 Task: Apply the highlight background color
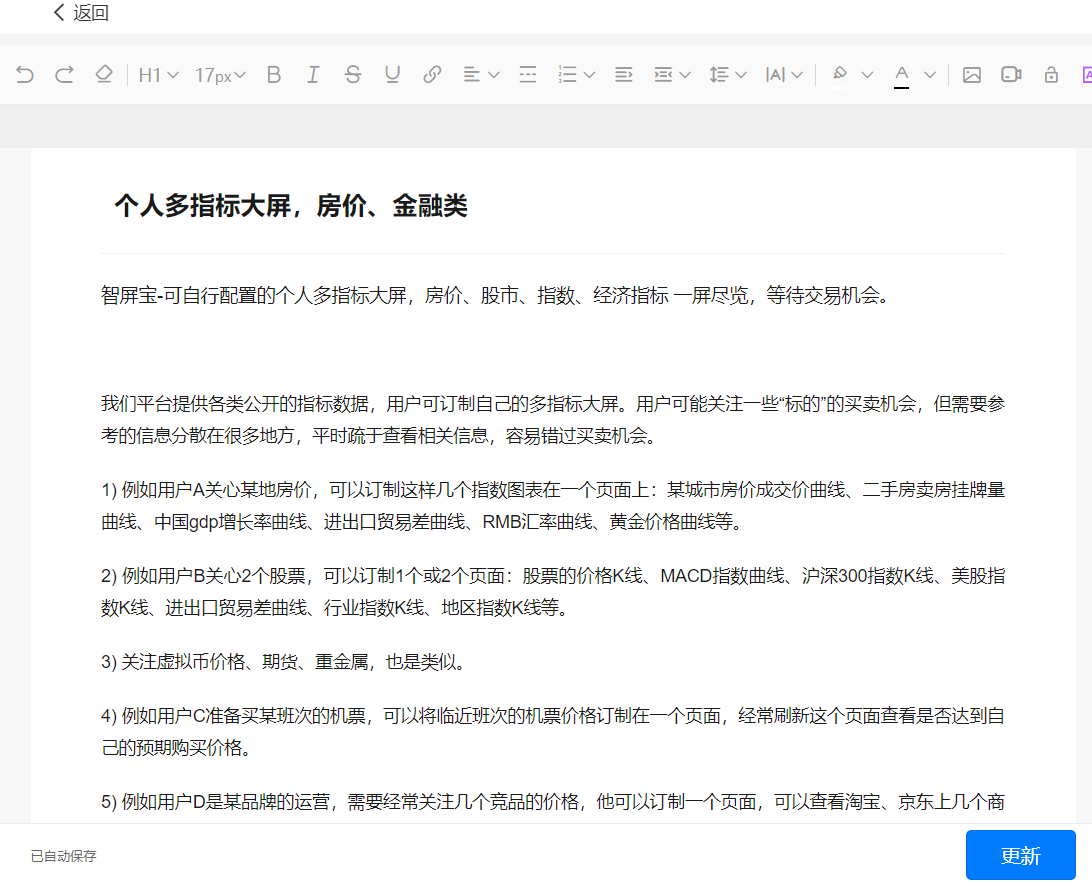(840, 75)
